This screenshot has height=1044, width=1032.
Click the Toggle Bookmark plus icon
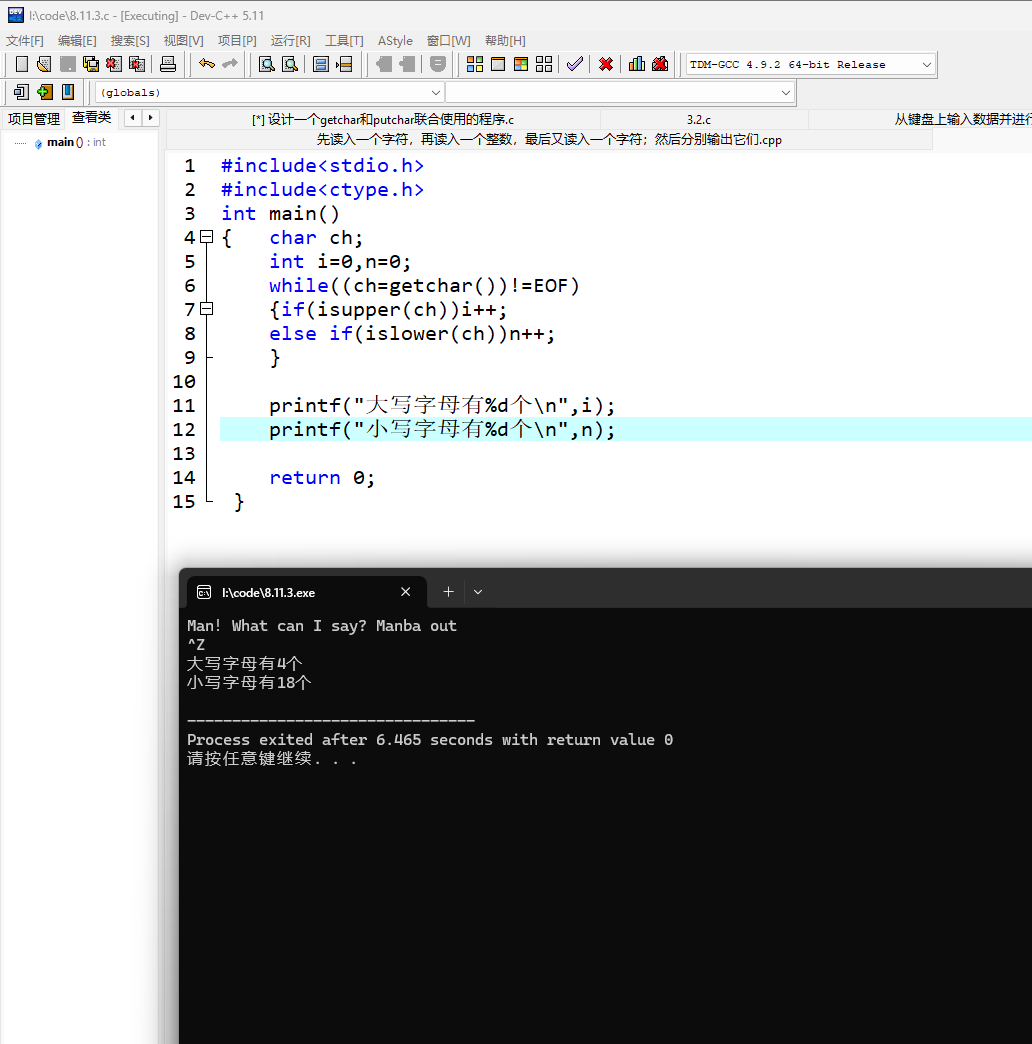pos(45,92)
